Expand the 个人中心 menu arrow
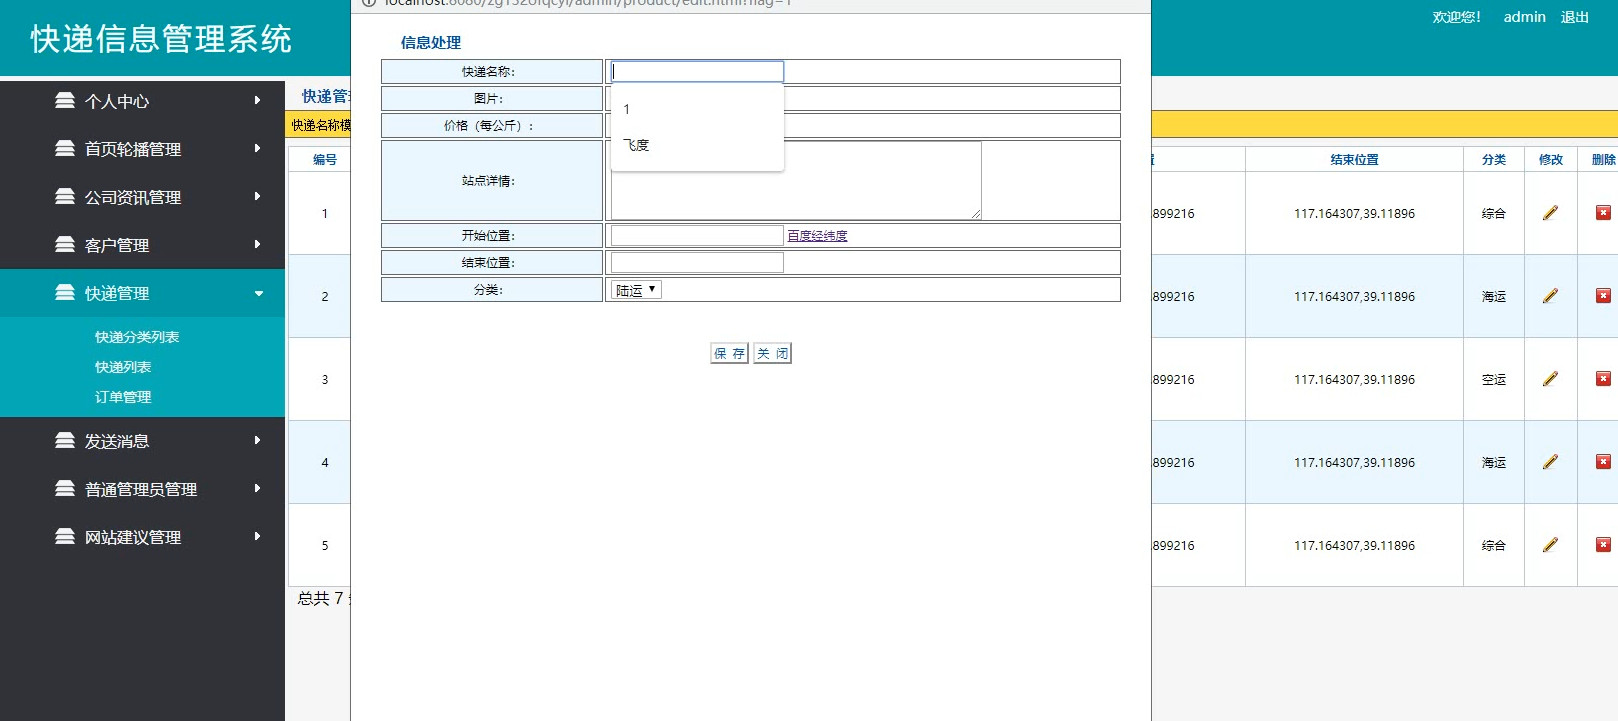This screenshot has height=721, width=1618. [257, 100]
